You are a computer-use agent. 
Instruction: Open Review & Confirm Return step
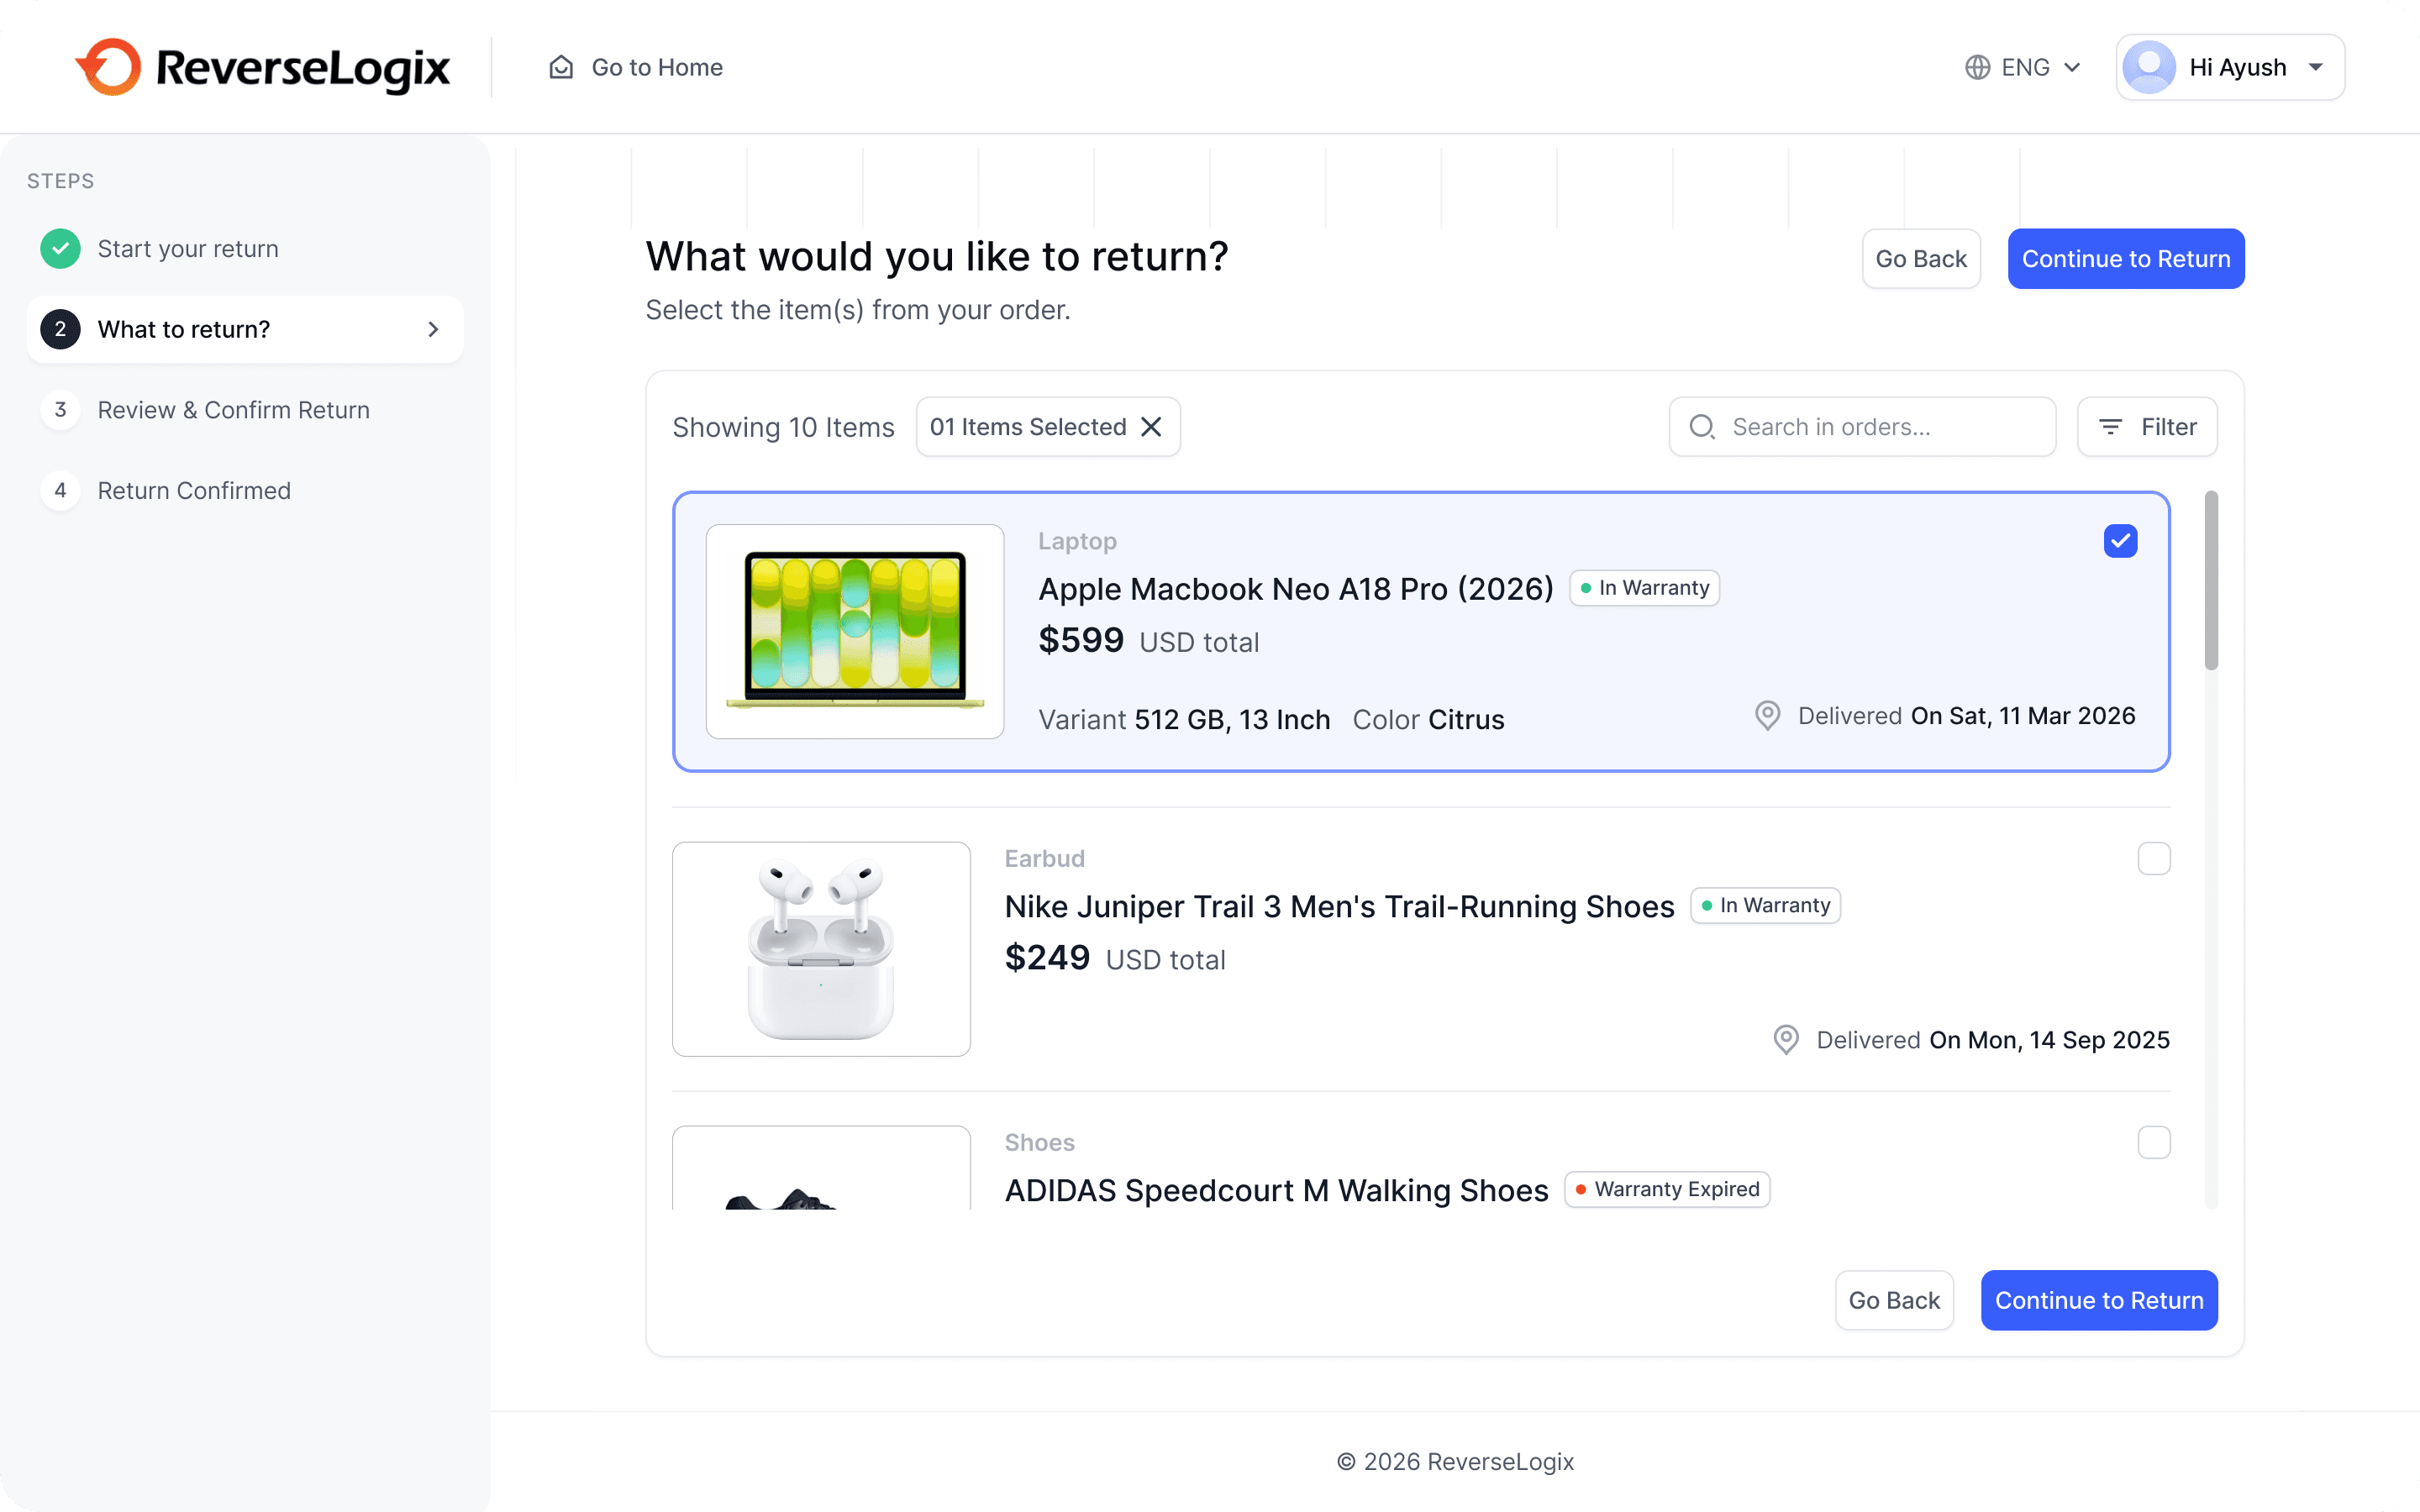coord(233,410)
